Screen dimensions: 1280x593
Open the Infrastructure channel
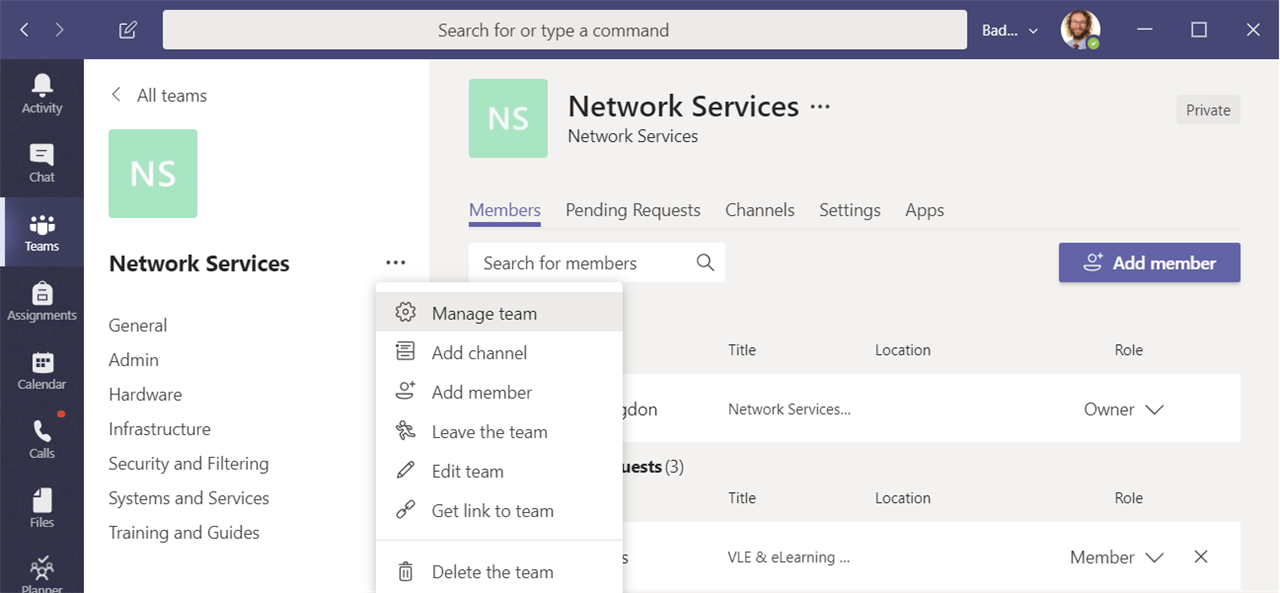click(x=160, y=428)
